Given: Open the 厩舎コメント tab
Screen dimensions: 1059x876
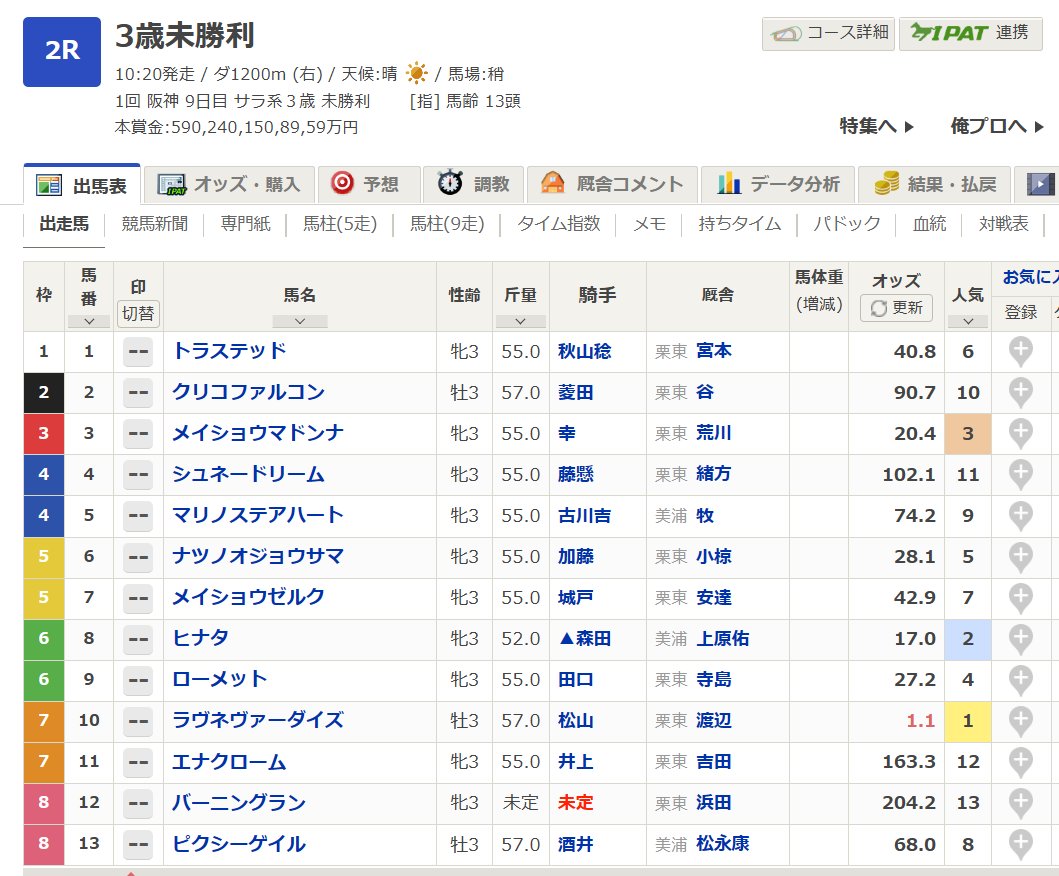Looking at the screenshot, I should (613, 184).
